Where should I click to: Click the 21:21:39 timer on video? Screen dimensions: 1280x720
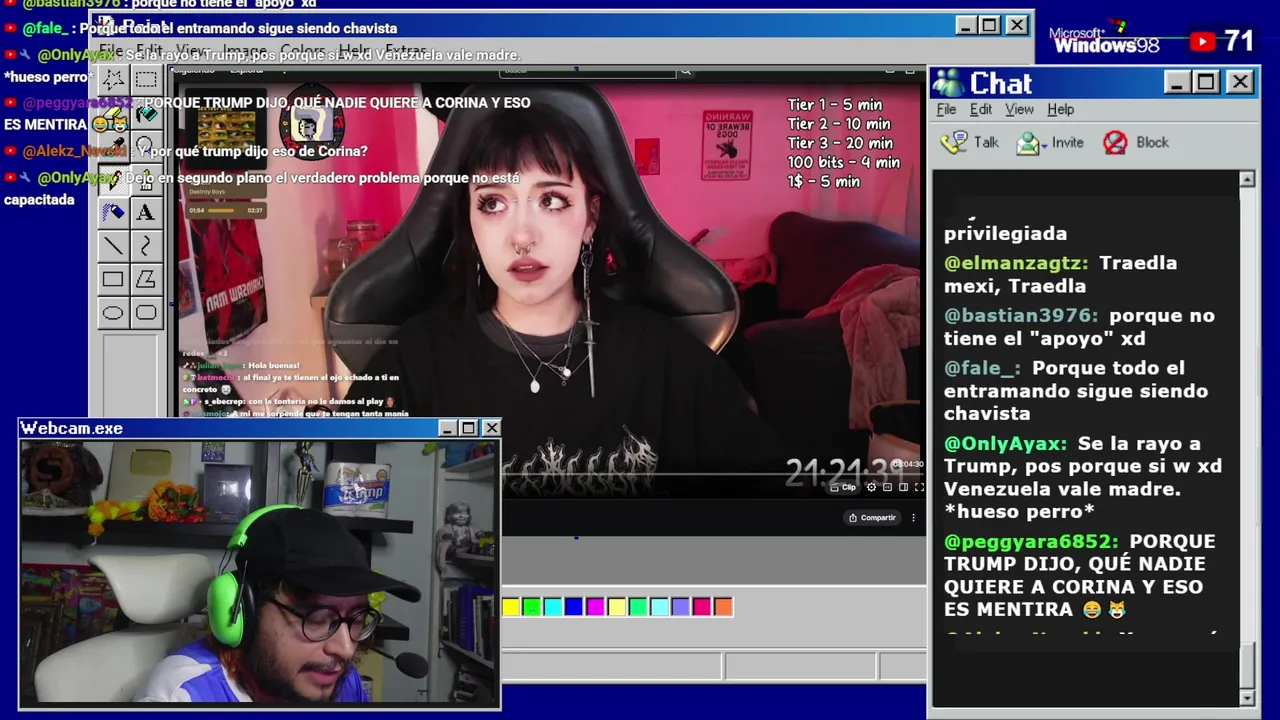846,471
